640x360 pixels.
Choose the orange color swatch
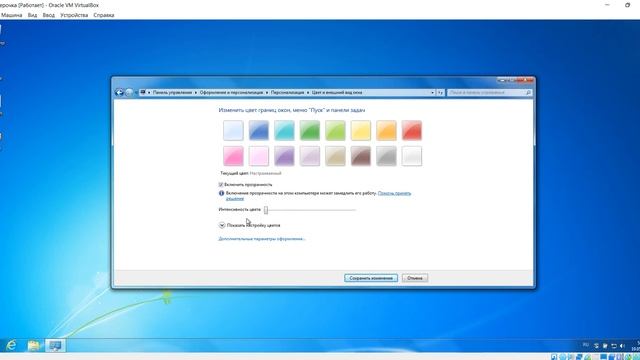pos(386,130)
